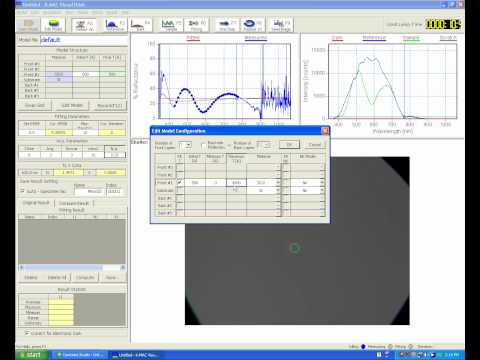
Task: Click Sample legend label above intensity graph
Action: tap(411, 38)
